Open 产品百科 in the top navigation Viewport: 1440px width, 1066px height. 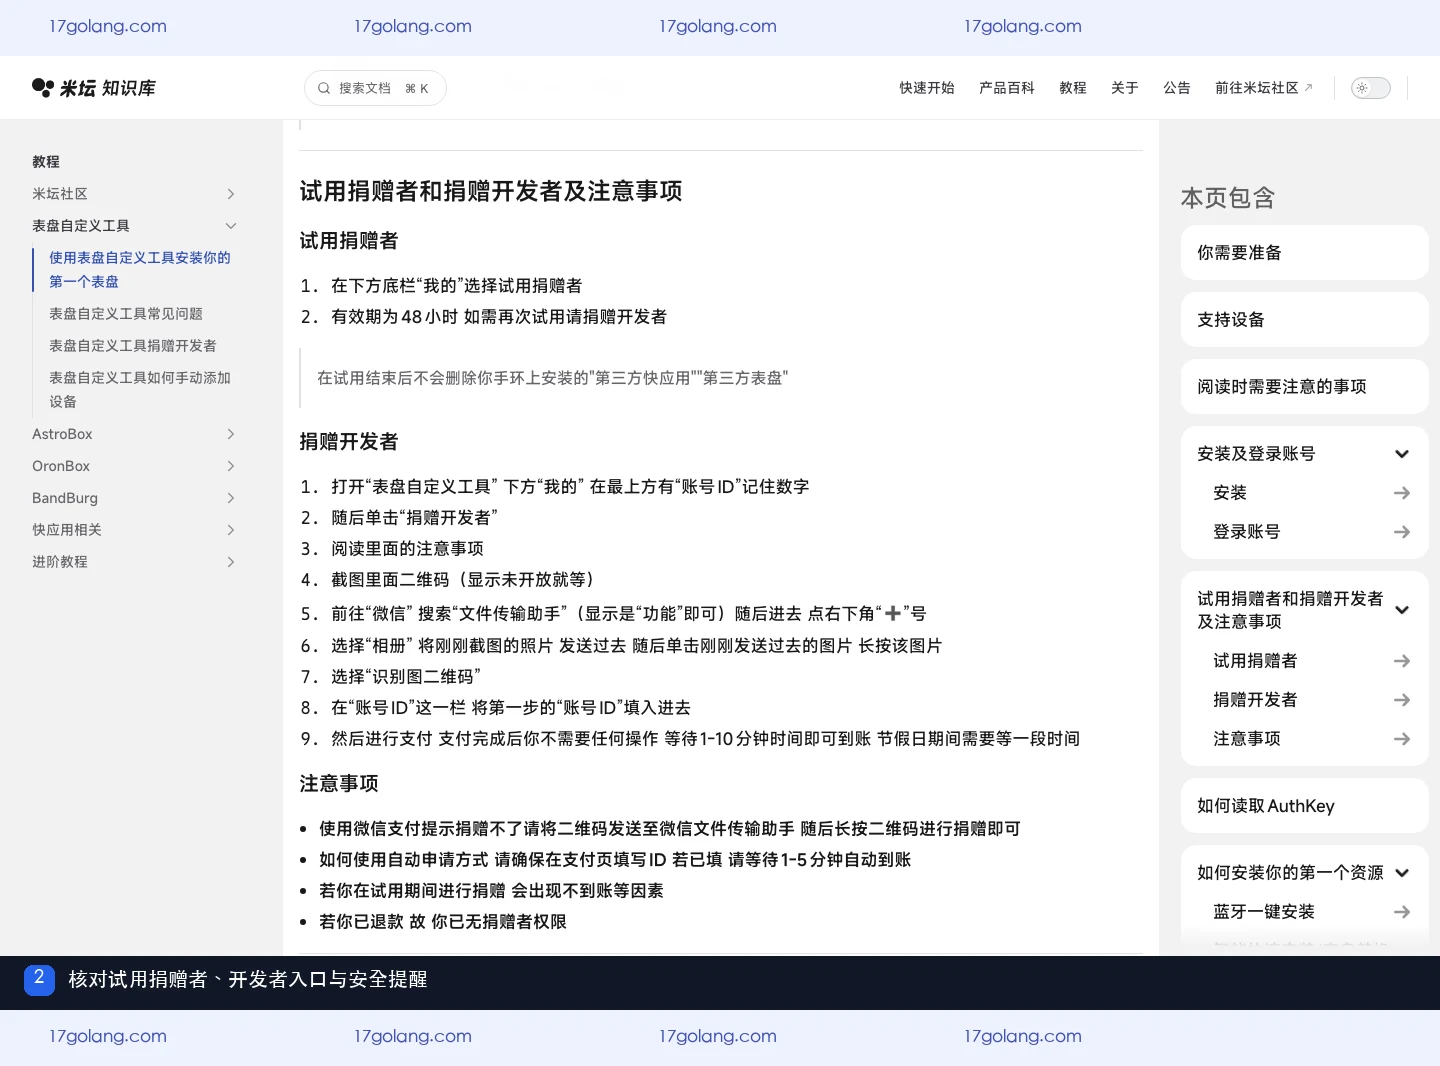tap(1007, 88)
